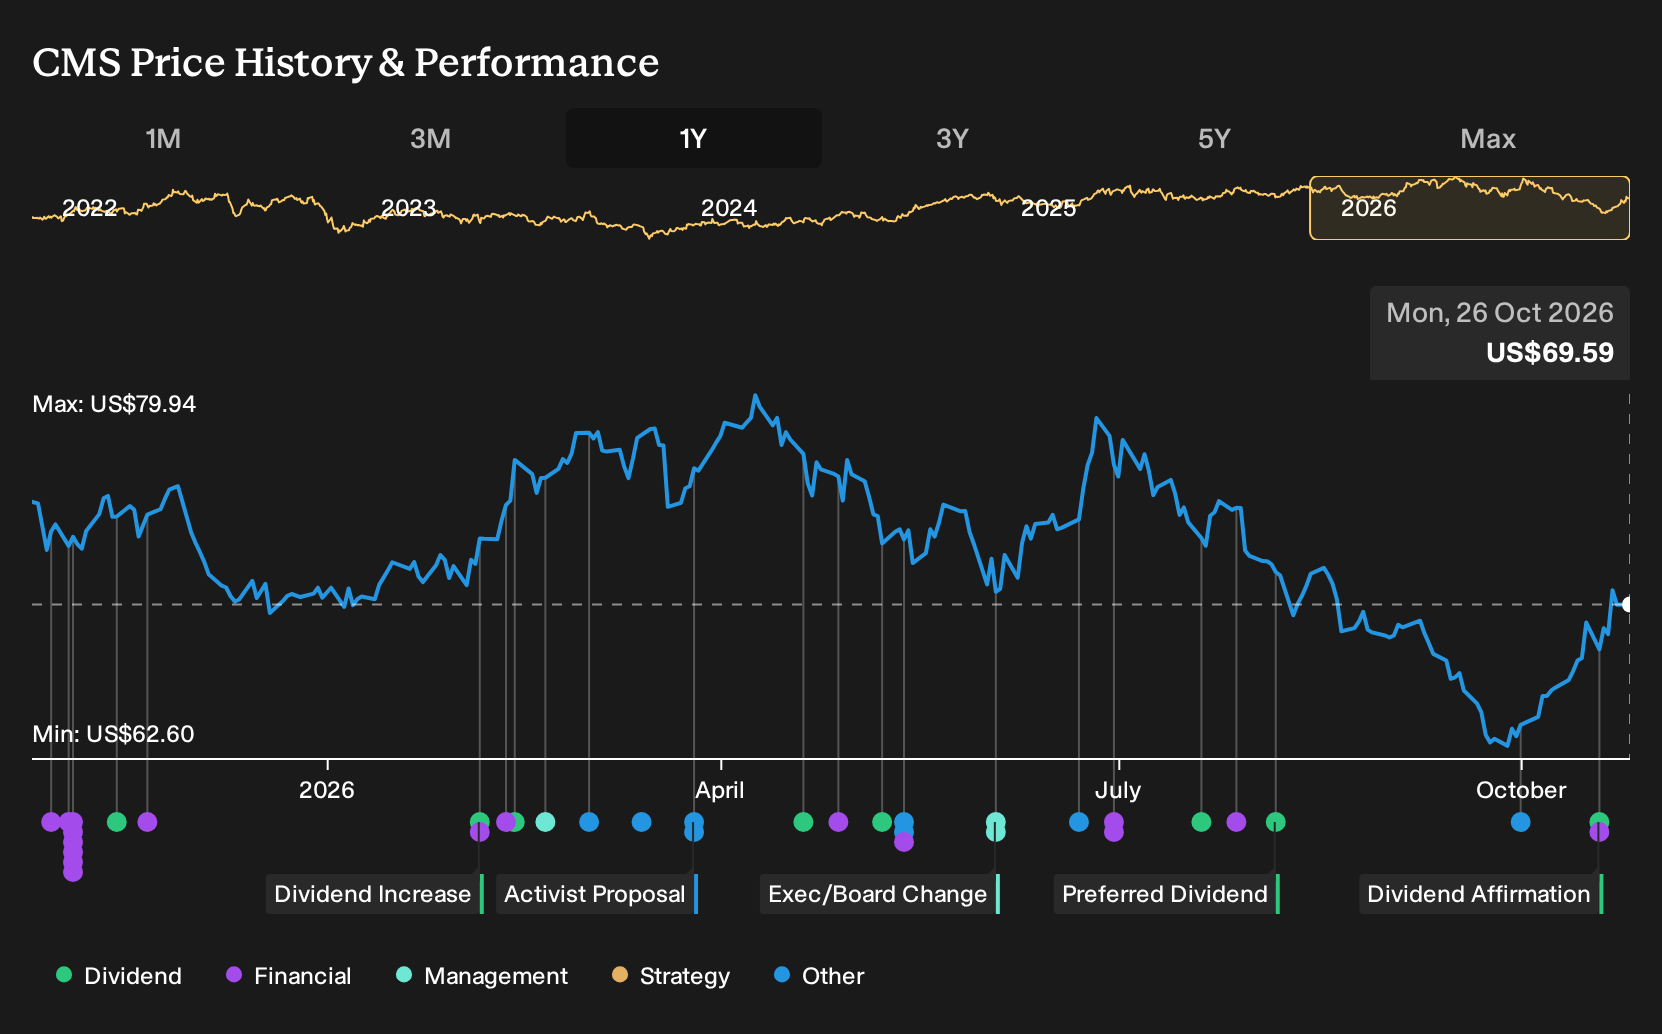1662x1034 pixels.
Task: Click the green dot above Dividend Affirmation label
Action: coord(1599,821)
